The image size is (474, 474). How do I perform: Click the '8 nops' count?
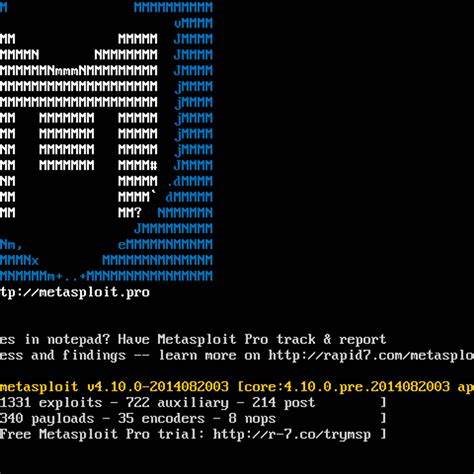[252, 419]
